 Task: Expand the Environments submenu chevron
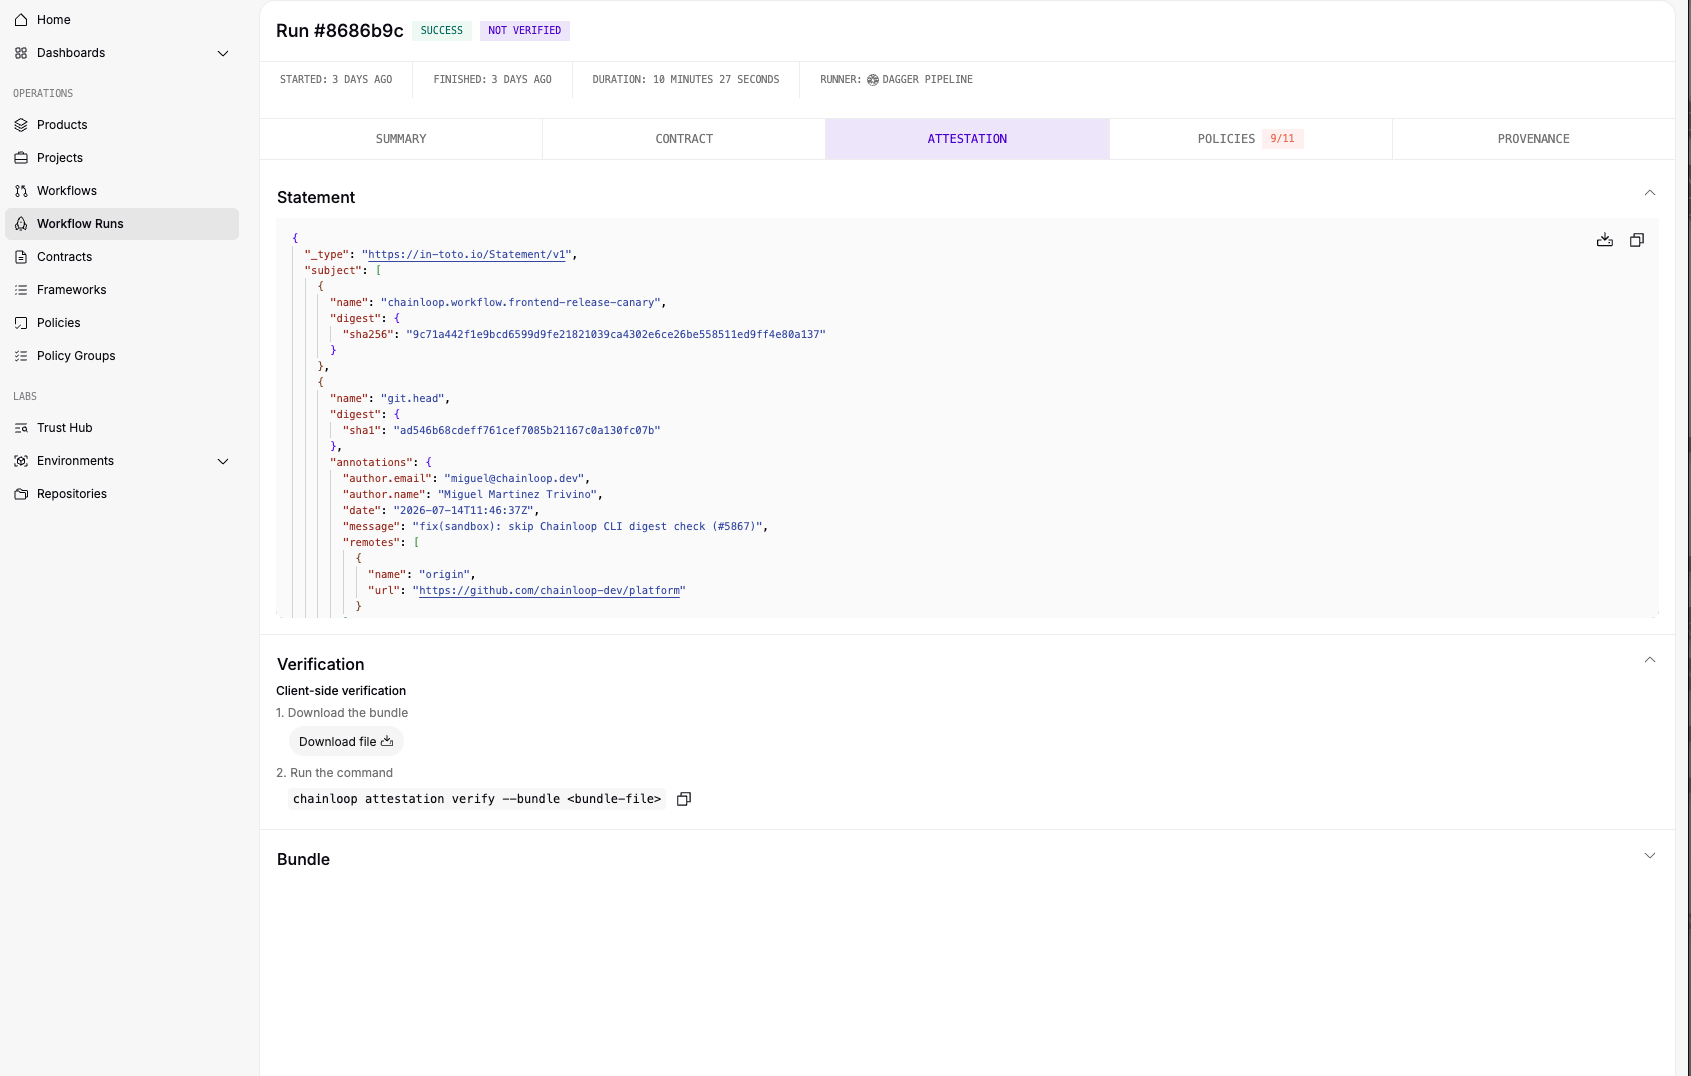tap(223, 461)
